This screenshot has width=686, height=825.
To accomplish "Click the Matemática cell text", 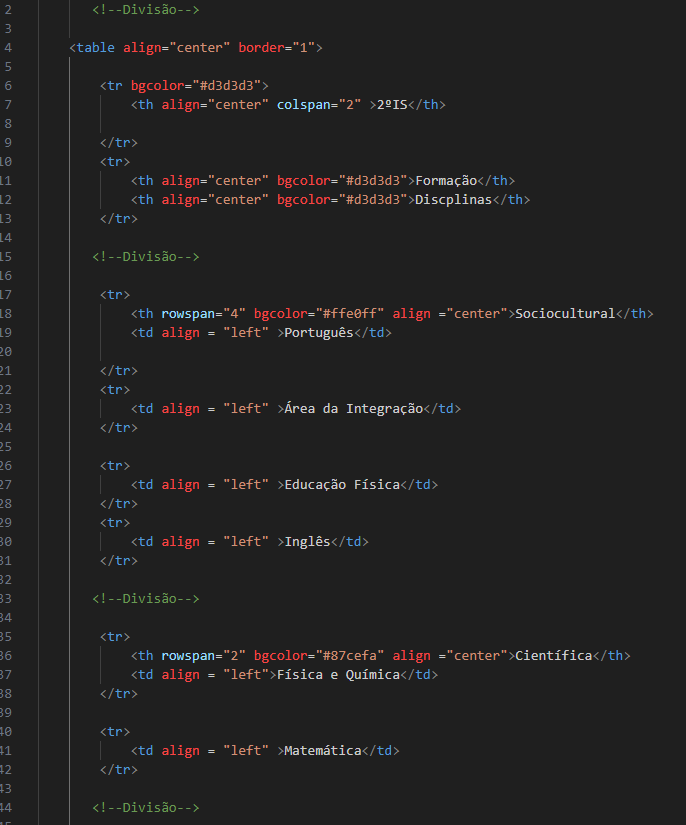I will tap(323, 751).
